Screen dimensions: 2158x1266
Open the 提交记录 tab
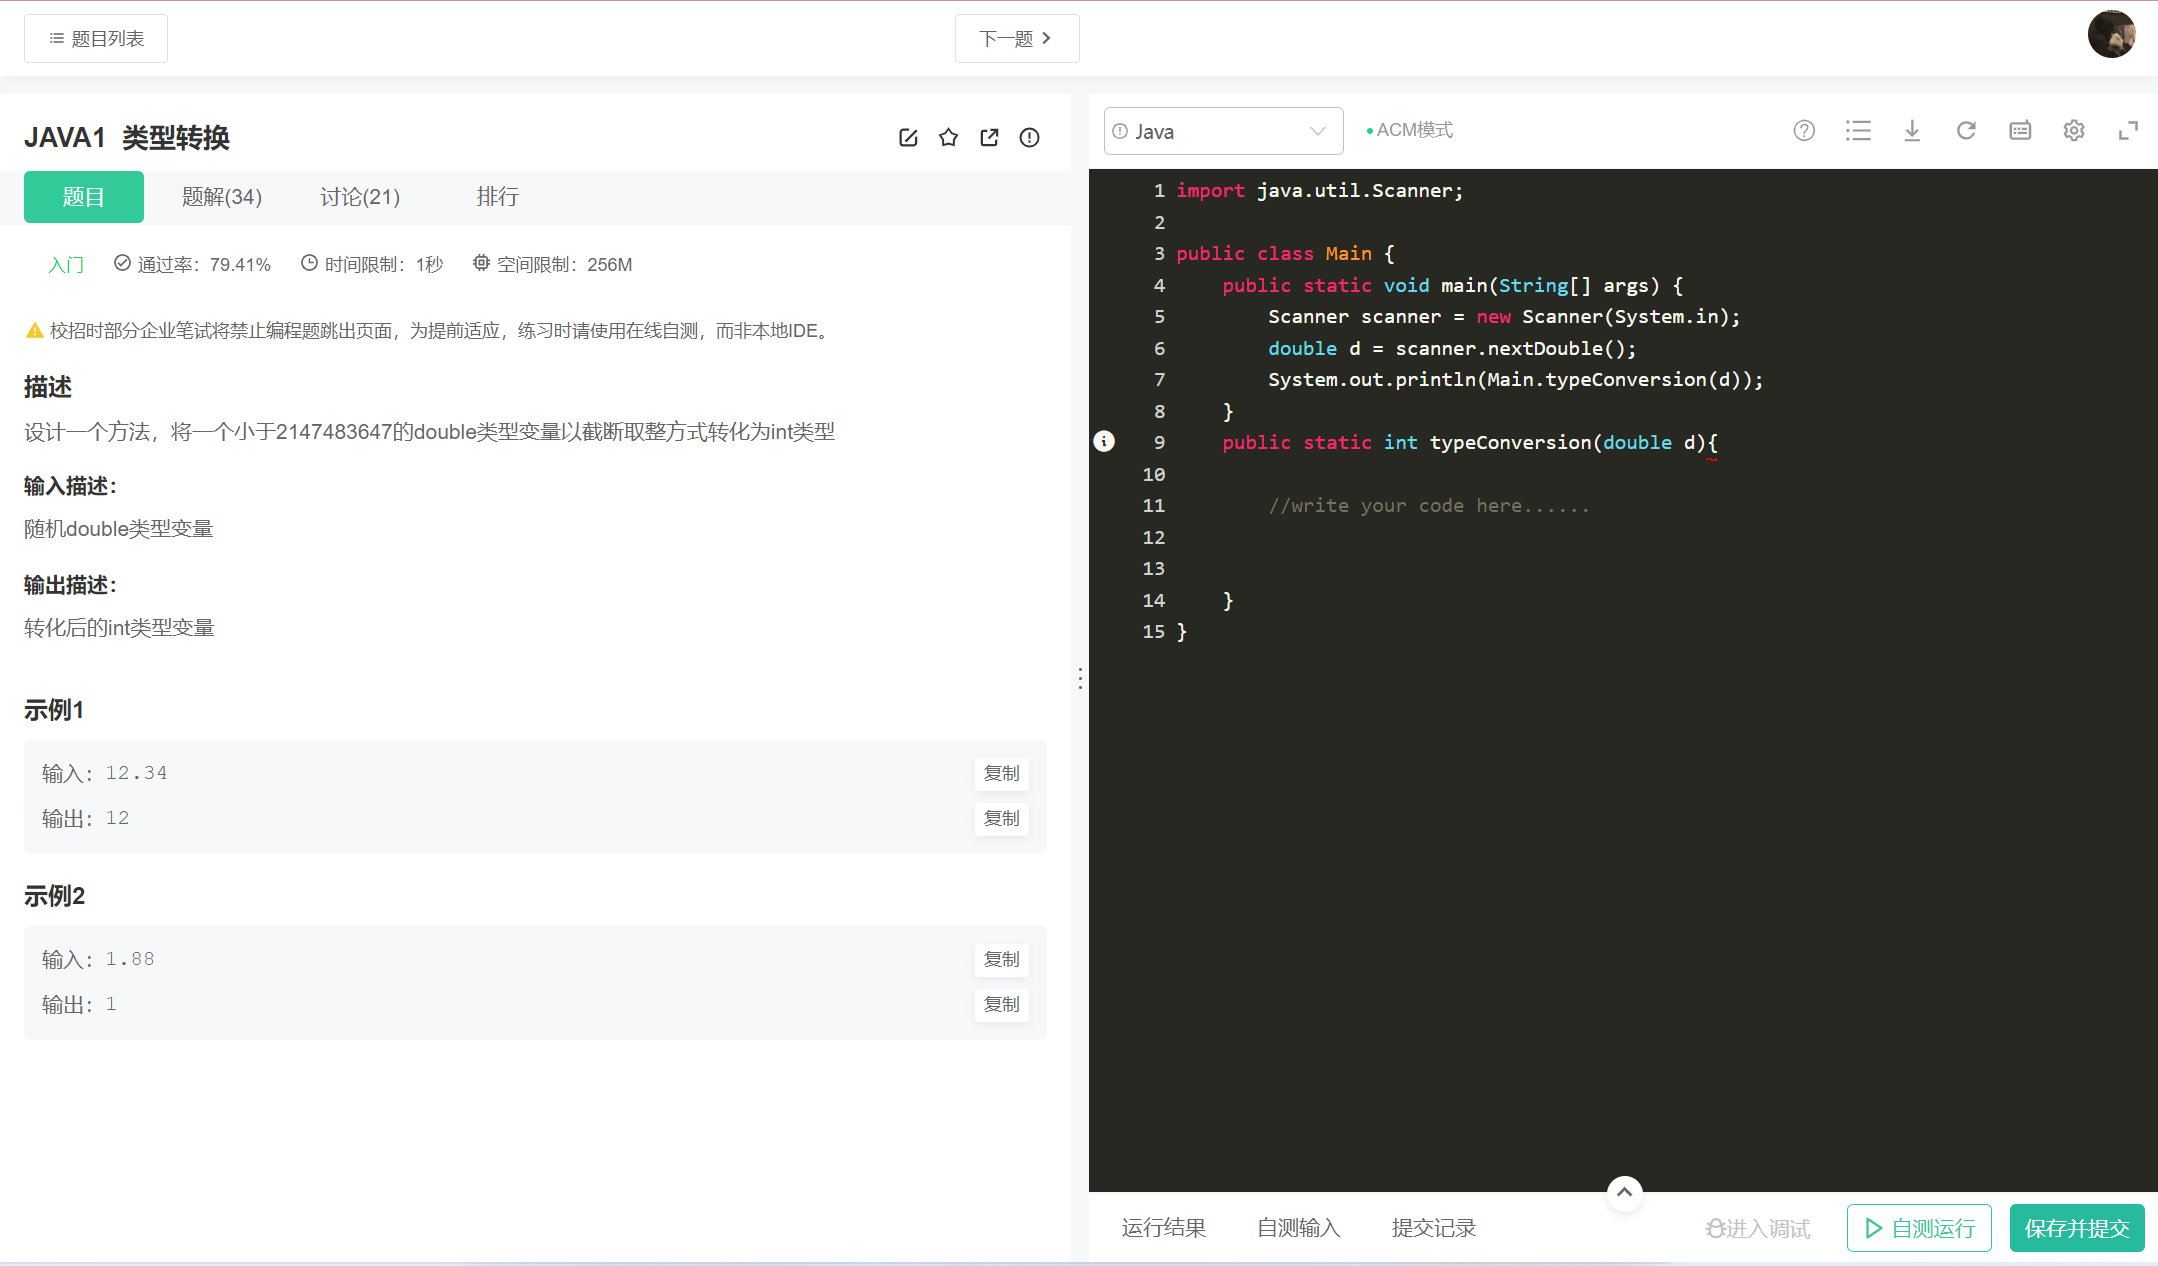click(1434, 1228)
